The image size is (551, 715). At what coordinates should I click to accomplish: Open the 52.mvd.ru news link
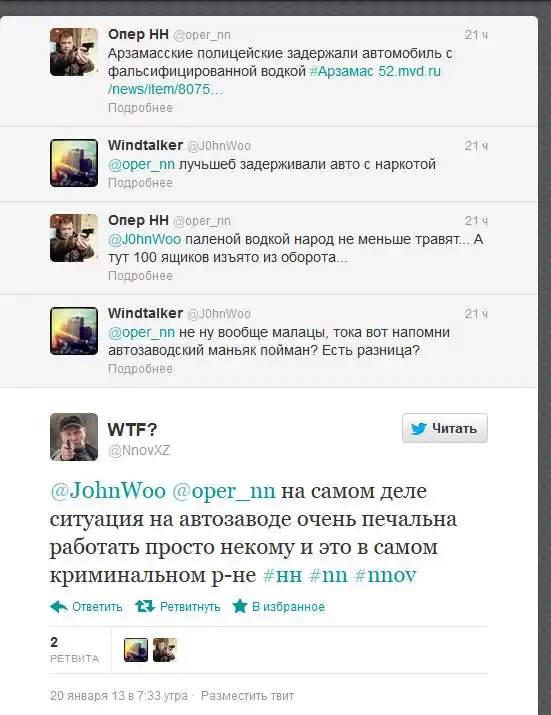pos(275,80)
